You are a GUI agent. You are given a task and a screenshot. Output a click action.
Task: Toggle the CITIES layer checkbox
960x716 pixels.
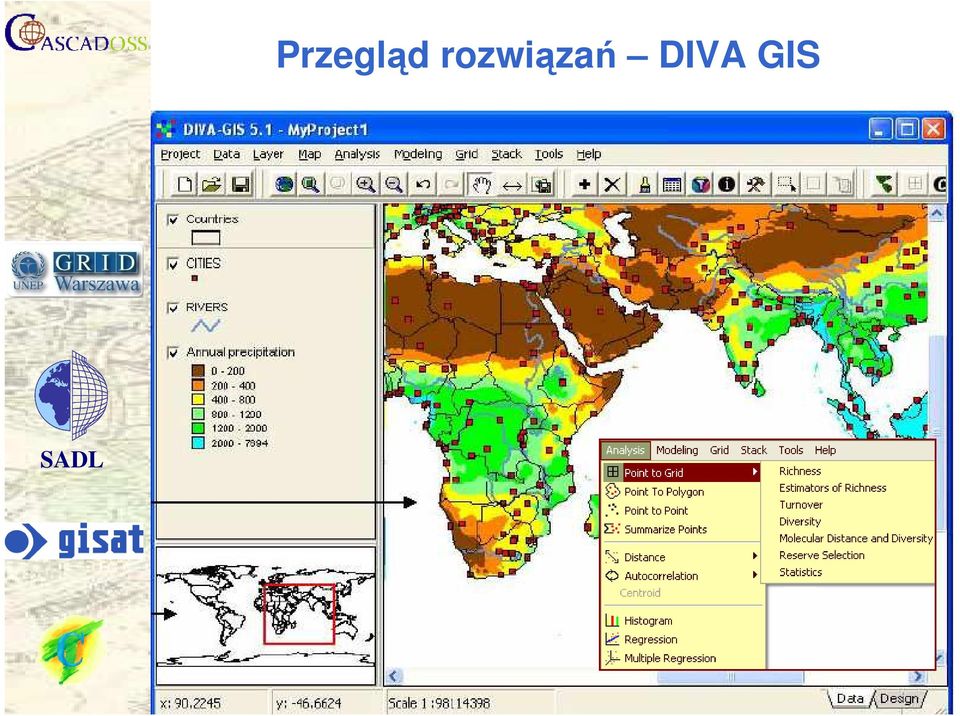173,264
